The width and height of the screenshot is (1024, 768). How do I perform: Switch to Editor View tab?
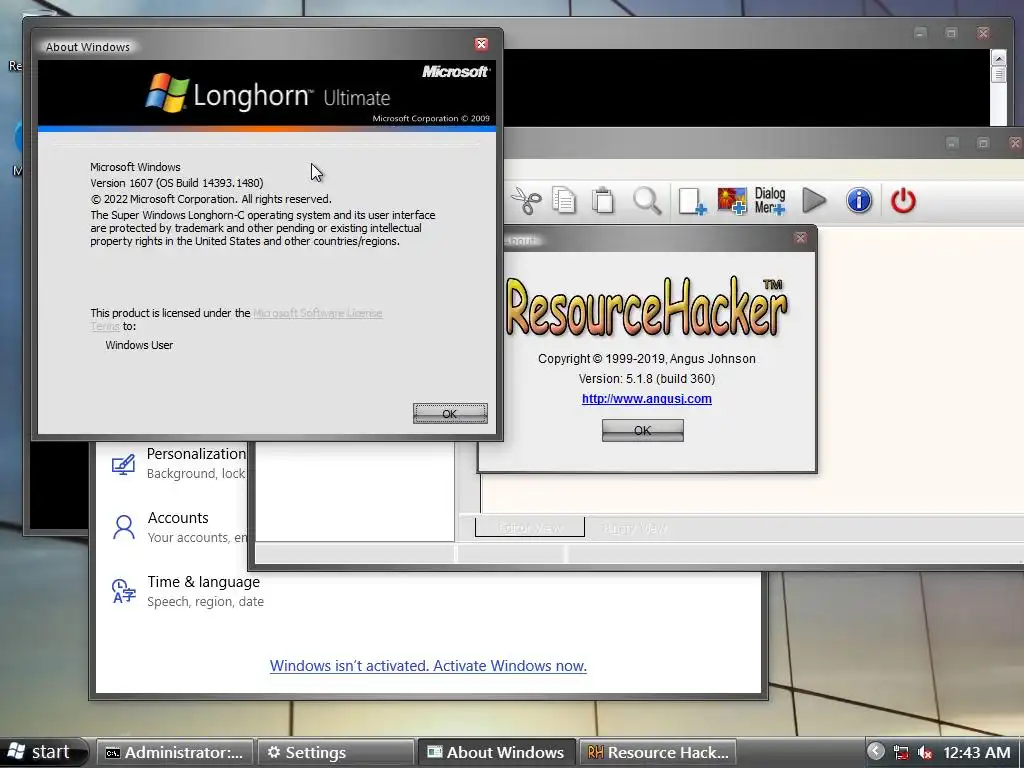tap(530, 528)
